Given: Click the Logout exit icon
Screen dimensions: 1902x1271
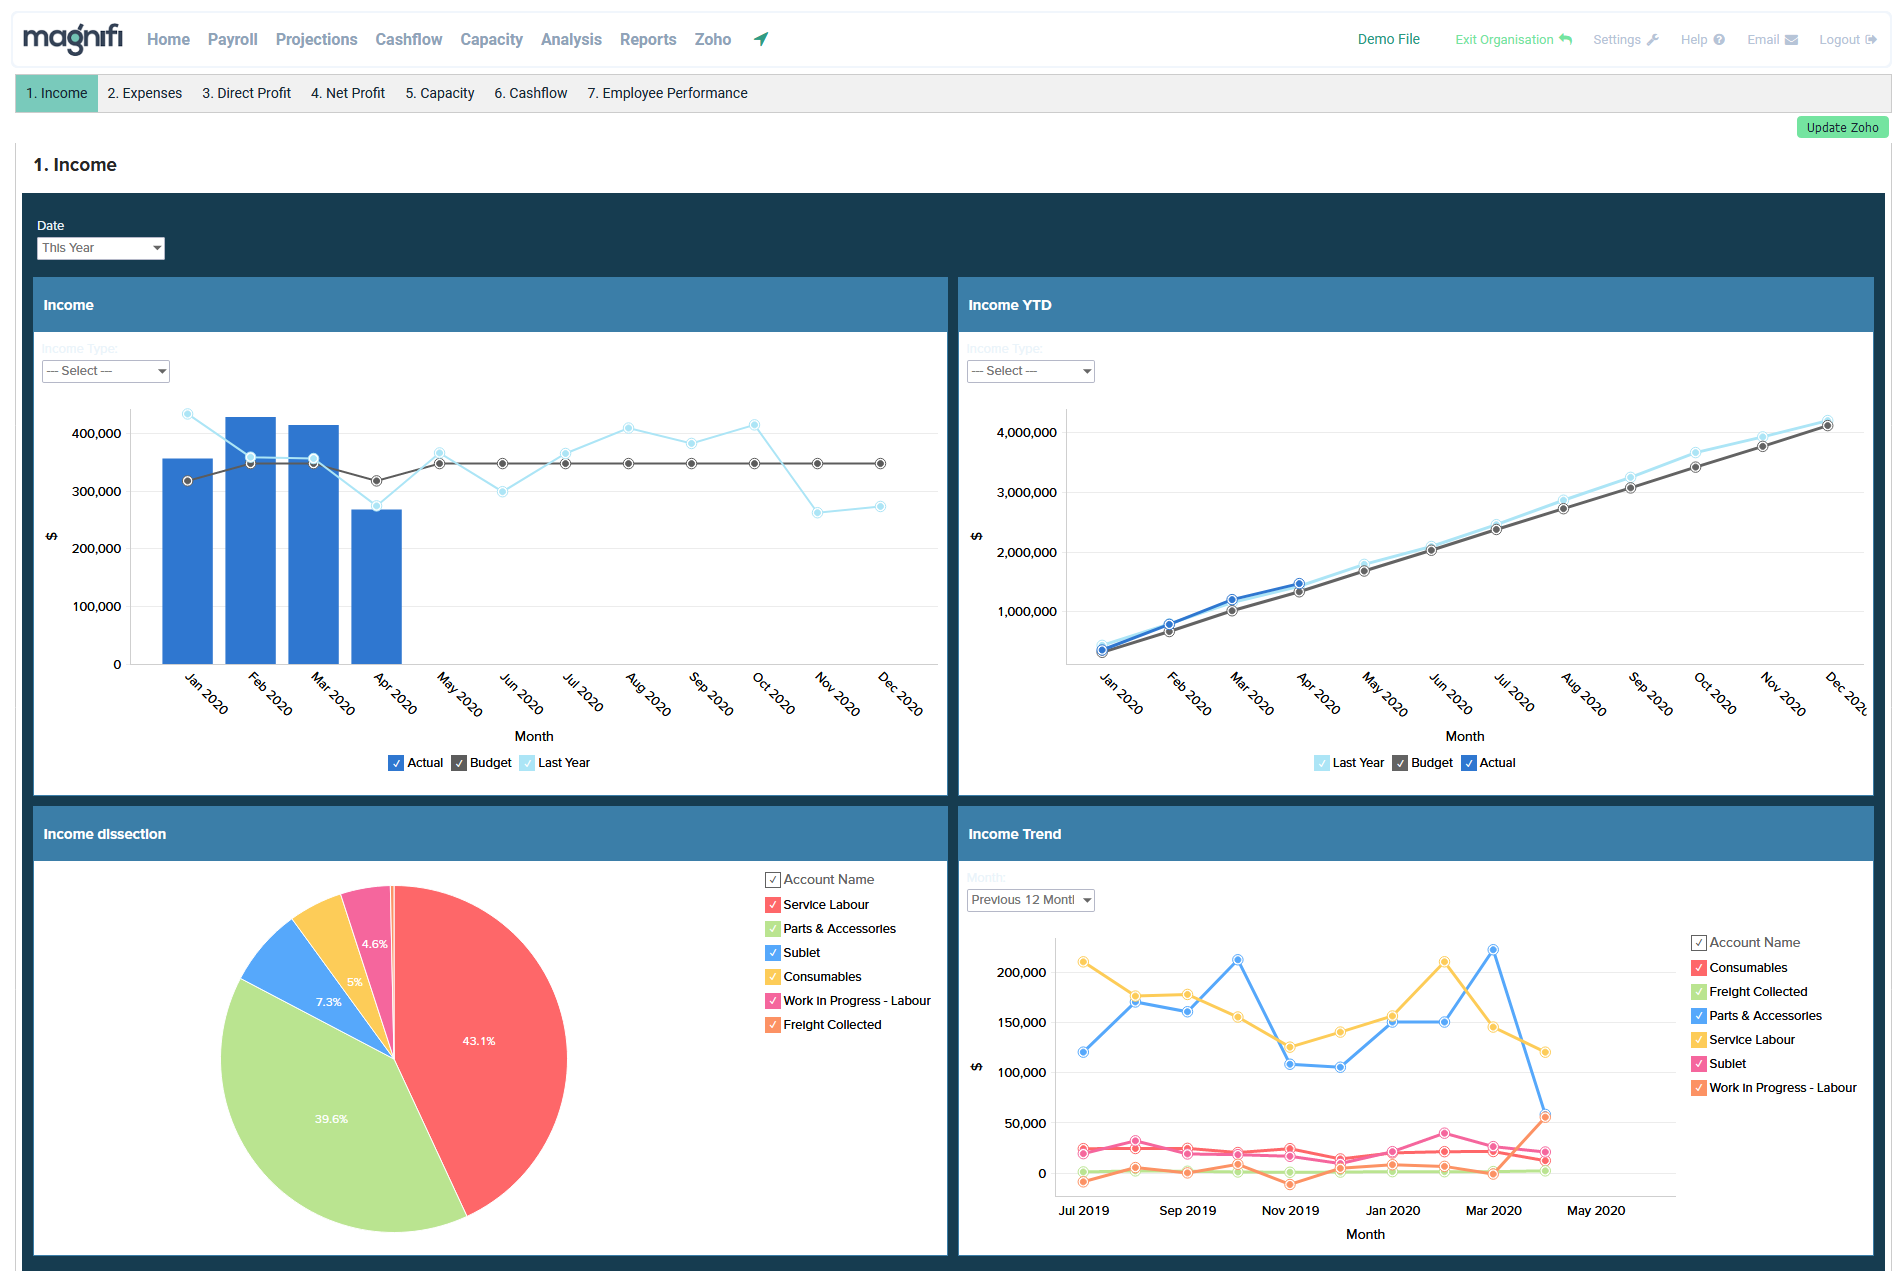Looking at the screenshot, I should (1871, 40).
